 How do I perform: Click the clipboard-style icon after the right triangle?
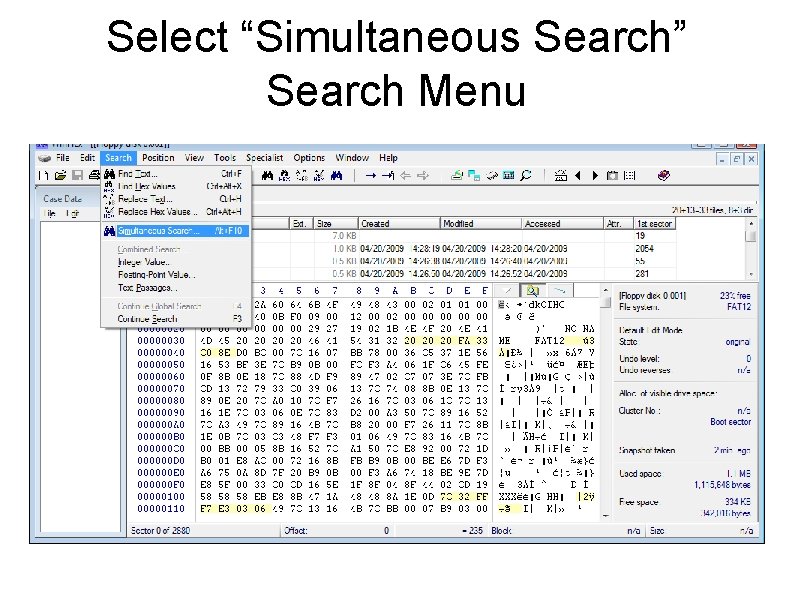click(612, 176)
